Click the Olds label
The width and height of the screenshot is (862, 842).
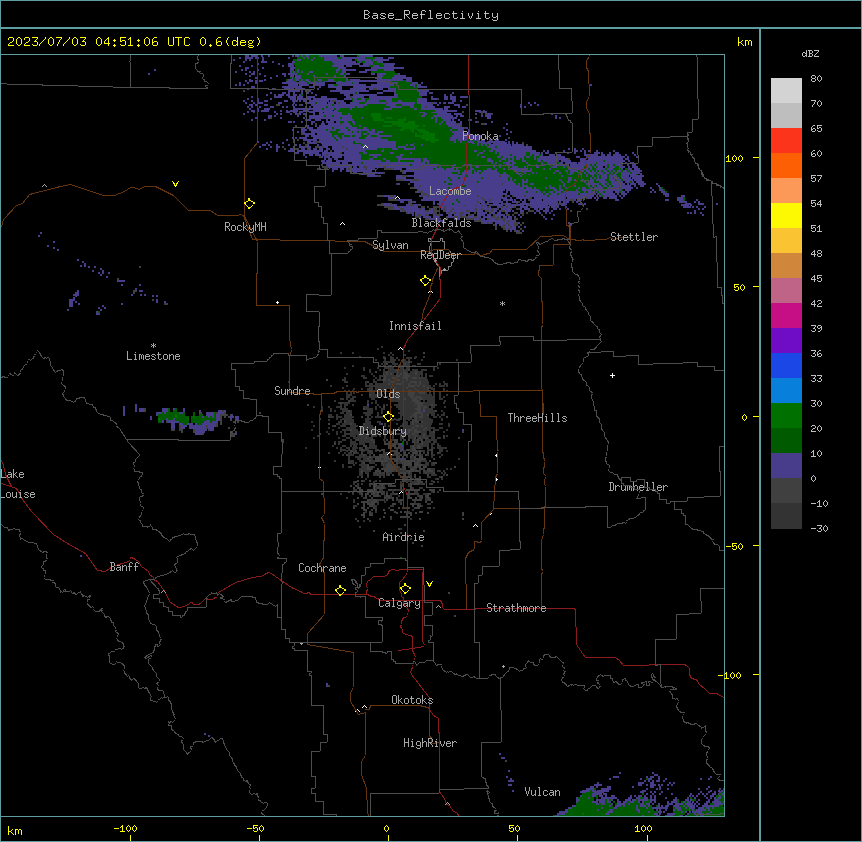[388, 394]
